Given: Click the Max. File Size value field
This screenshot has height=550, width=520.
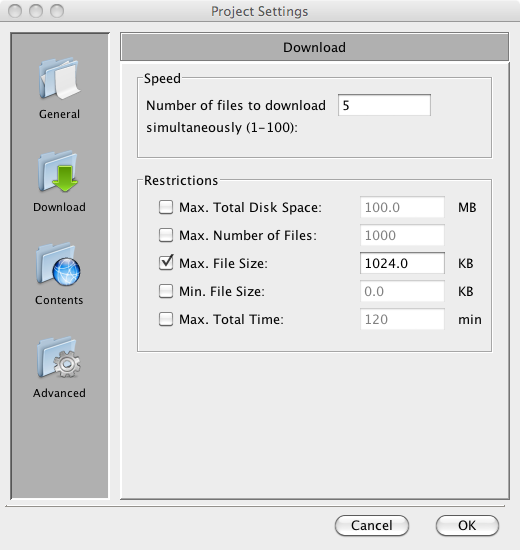Looking at the screenshot, I should click(x=402, y=263).
